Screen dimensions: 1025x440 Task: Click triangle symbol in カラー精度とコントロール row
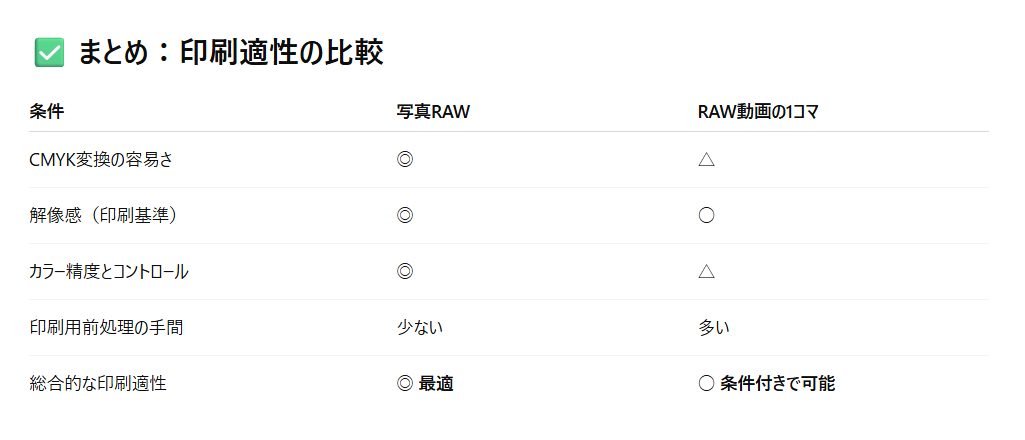point(706,271)
